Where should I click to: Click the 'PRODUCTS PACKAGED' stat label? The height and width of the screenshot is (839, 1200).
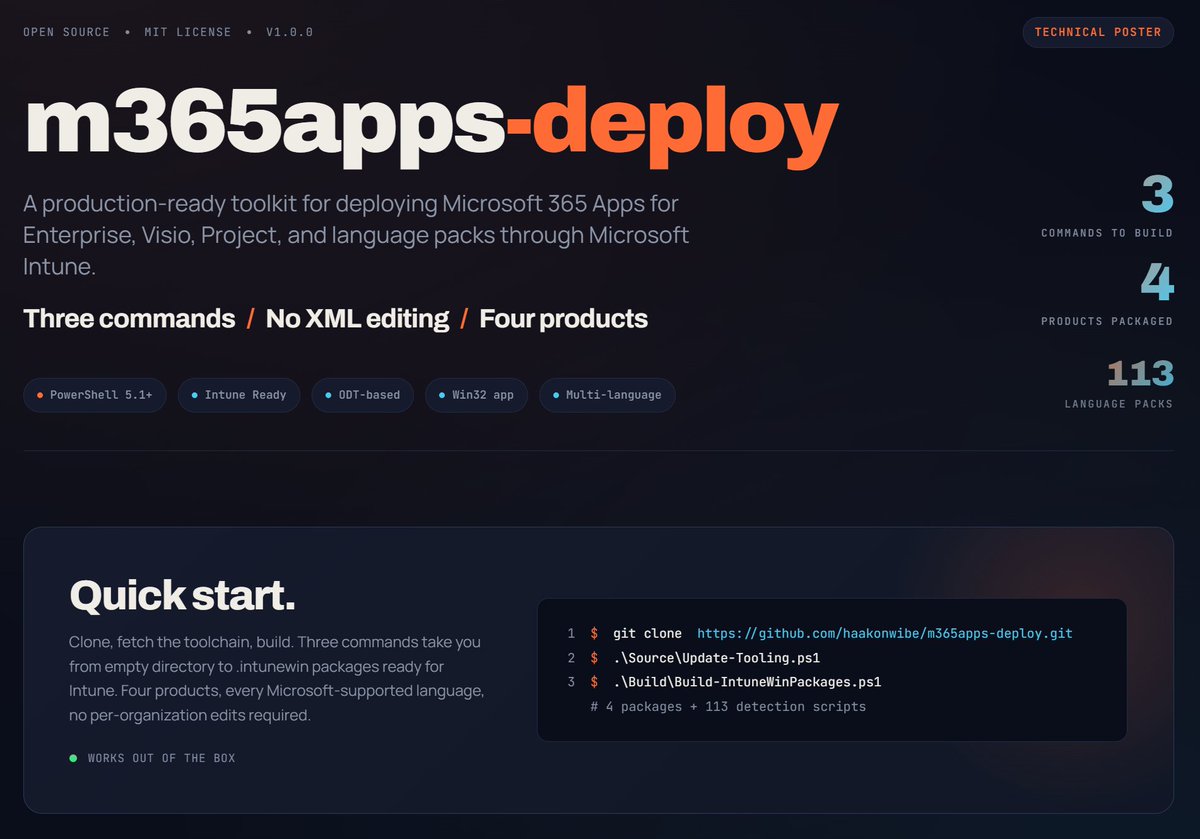tap(1107, 322)
